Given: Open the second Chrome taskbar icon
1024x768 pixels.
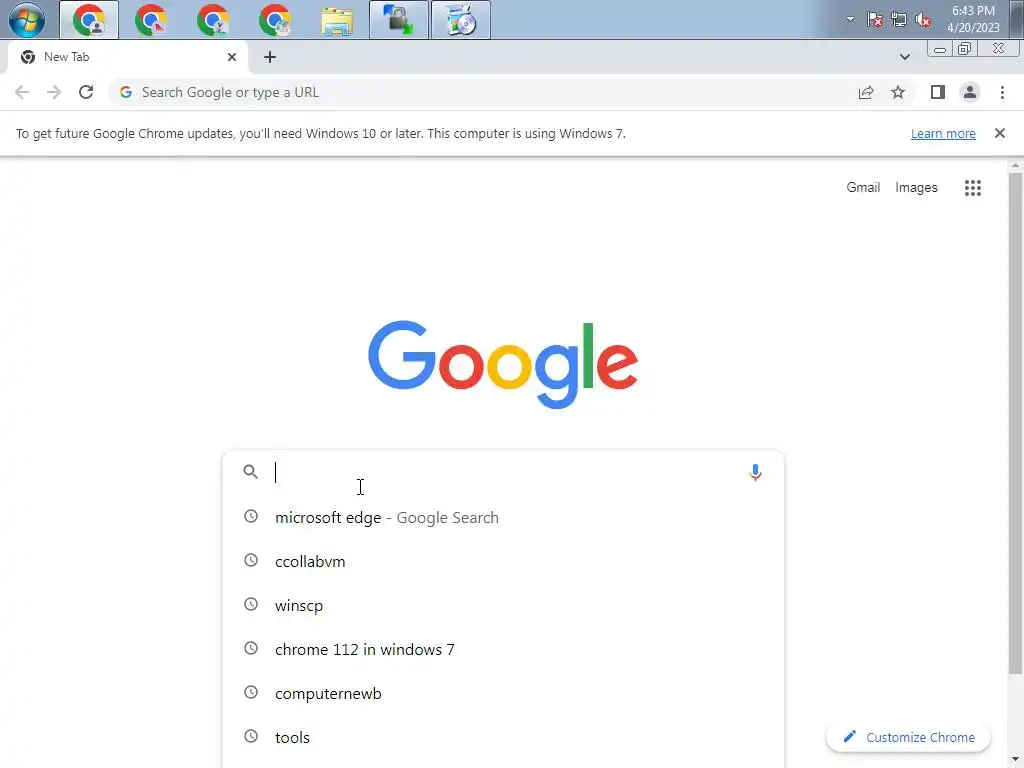Looking at the screenshot, I should click(x=150, y=20).
